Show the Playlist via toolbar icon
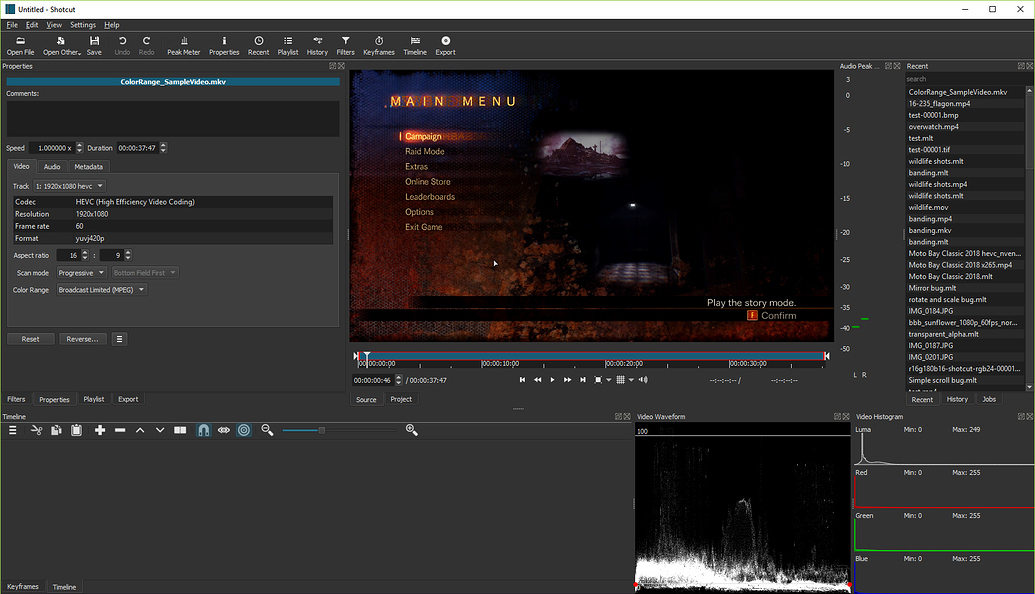Image resolution: width=1035 pixels, height=594 pixels. pos(288,46)
